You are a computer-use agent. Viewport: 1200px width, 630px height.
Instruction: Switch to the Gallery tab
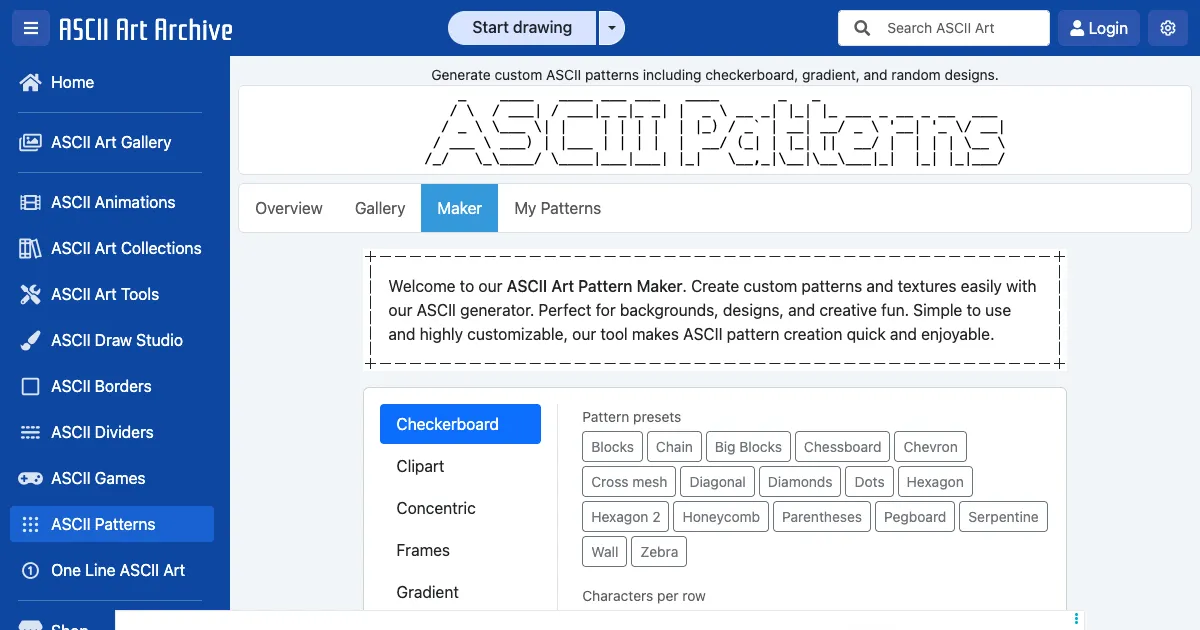click(x=380, y=208)
